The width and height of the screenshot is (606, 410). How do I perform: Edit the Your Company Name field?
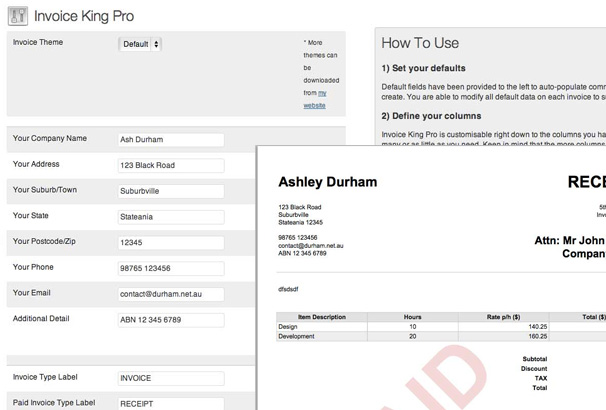pyautogui.click(x=171, y=140)
